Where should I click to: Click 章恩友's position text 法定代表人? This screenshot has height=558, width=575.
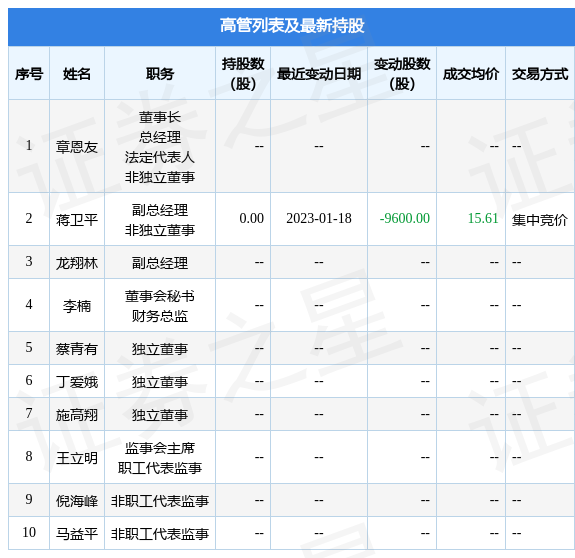point(160,157)
